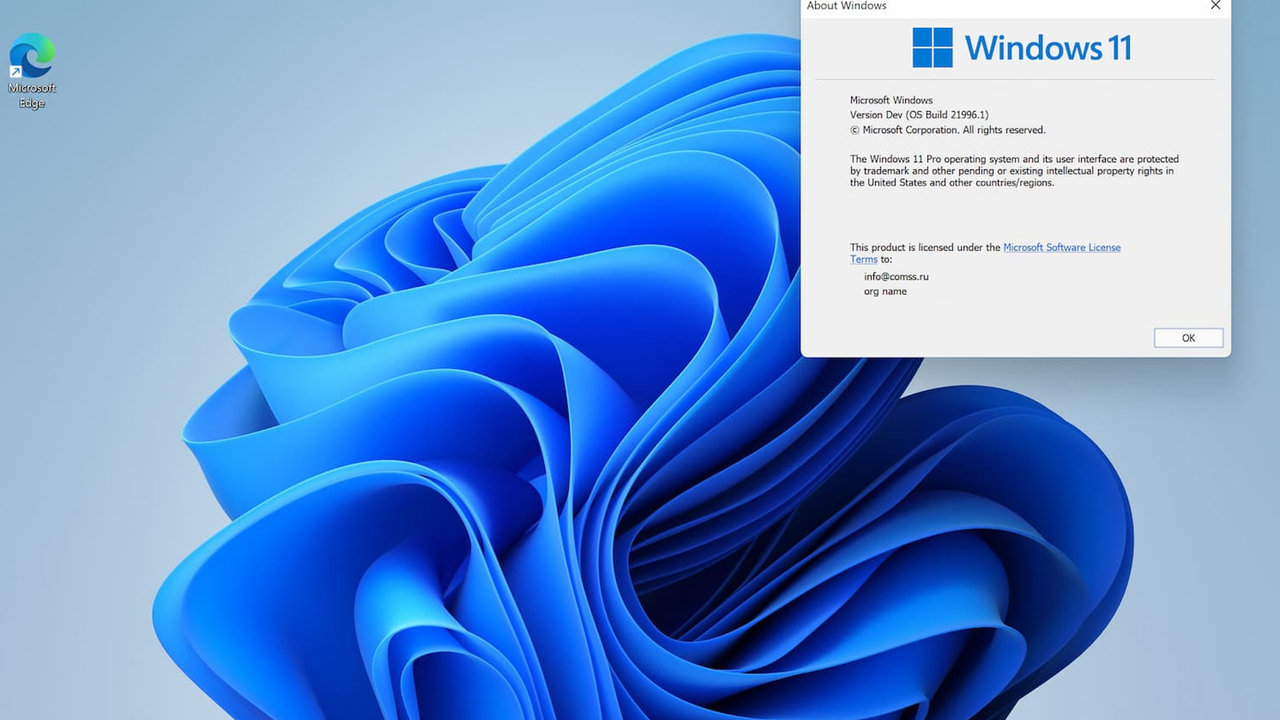Close the About Windows dialog with X

click(x=1215, y=6)
